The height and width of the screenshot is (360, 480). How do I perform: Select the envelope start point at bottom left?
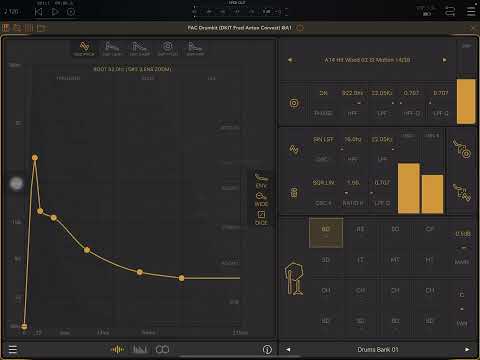(24, 326)
